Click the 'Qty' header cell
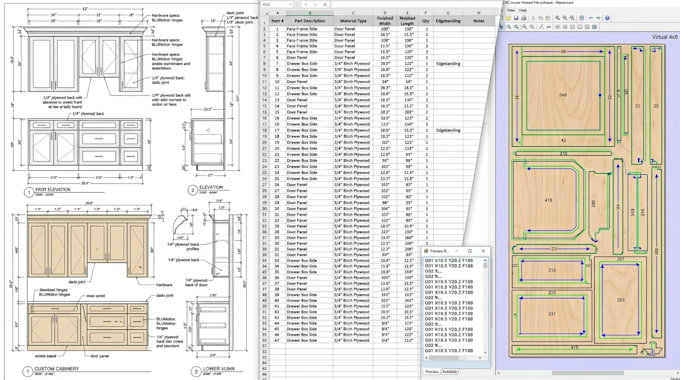Image resolution: width=680 pixels, height=380 pixels. tap(425, 20)
